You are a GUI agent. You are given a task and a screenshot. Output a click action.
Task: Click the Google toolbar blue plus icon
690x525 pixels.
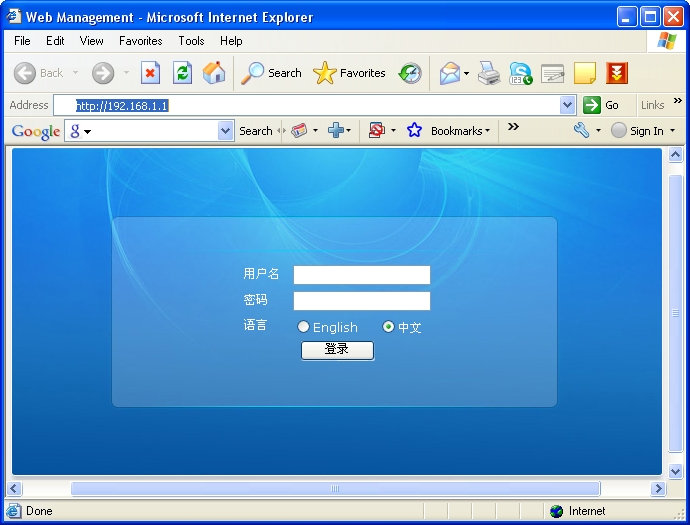[336, 130]
